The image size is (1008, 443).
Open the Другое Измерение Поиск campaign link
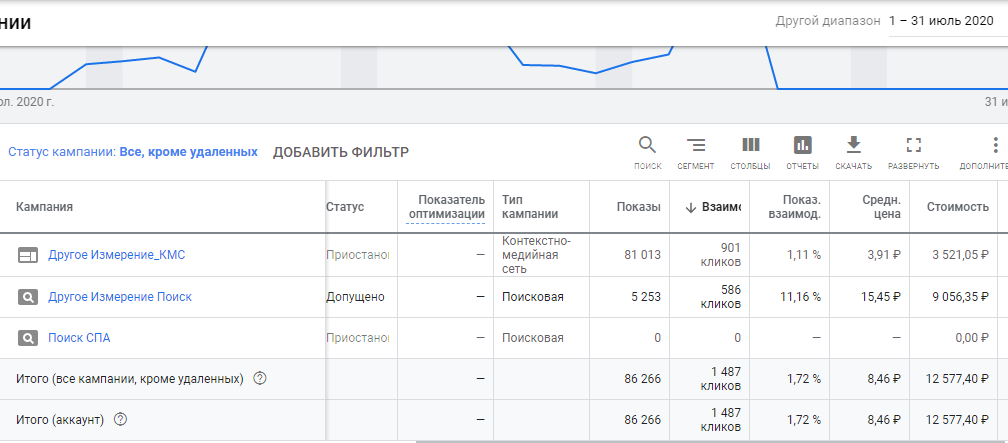pos(120,297)
